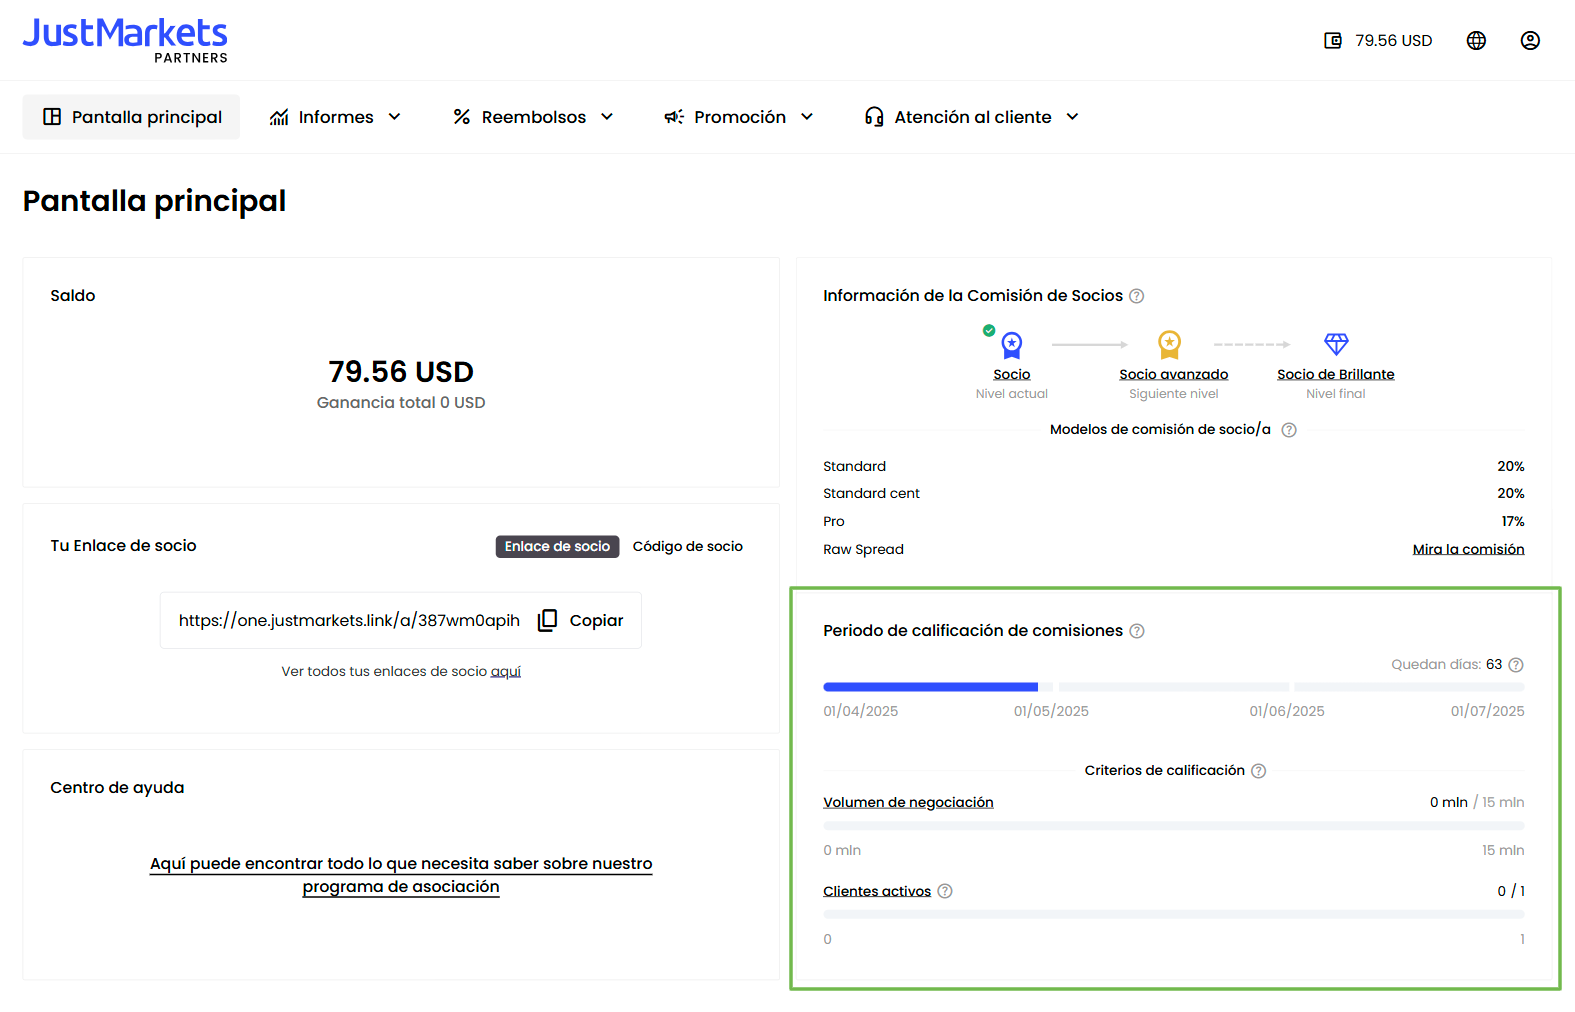The height and width of the screenshot is (1012, 1575).
Task: Click the Socio avanzado gold badge icon
Action: pyautogui.click(x=1169, y=345)
